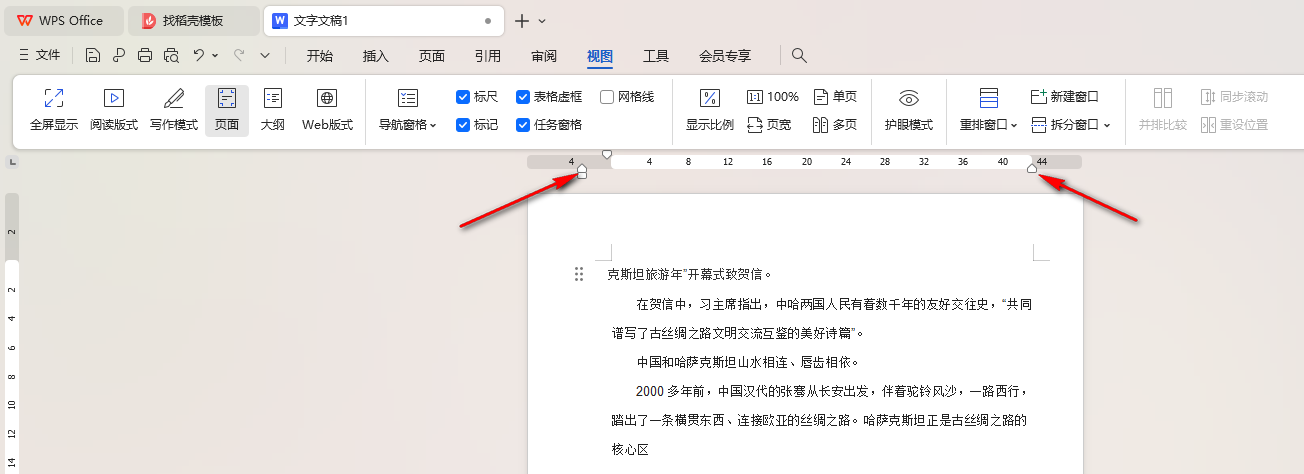Switch to reading layout view
1304x474 pixels.
pos(114,110)
